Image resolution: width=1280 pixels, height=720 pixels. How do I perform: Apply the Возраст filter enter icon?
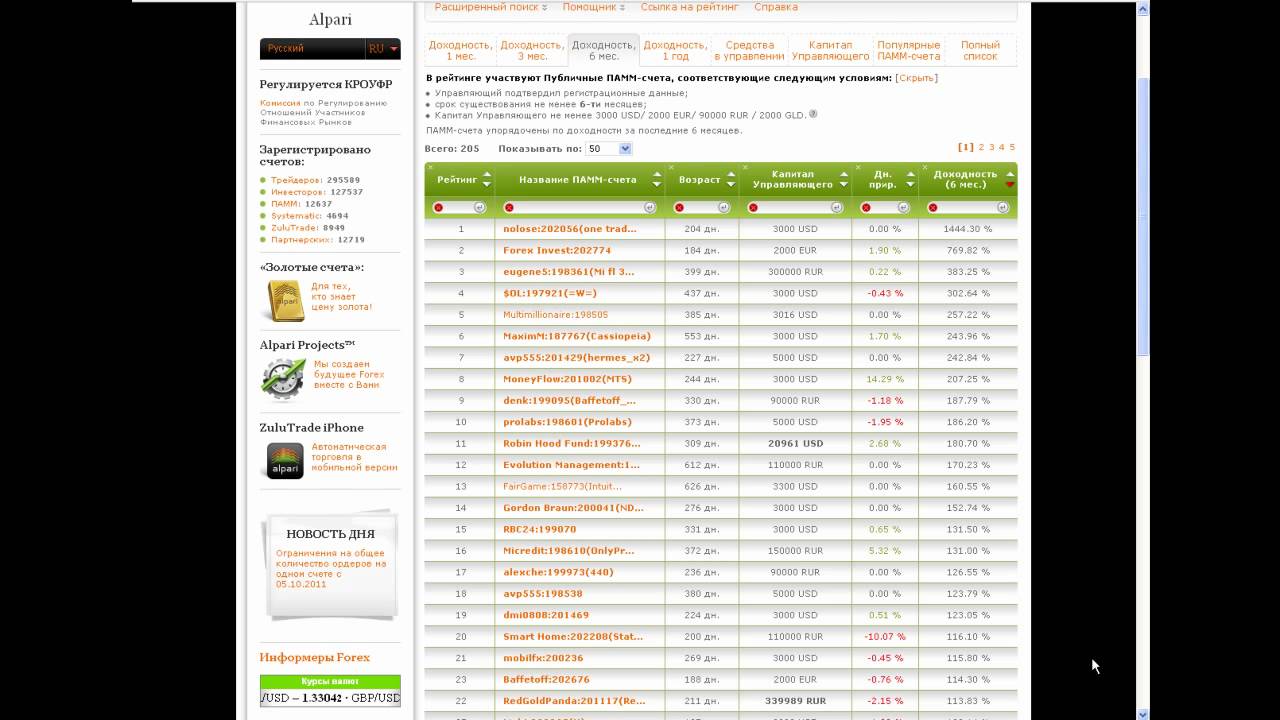pos(725,208)
